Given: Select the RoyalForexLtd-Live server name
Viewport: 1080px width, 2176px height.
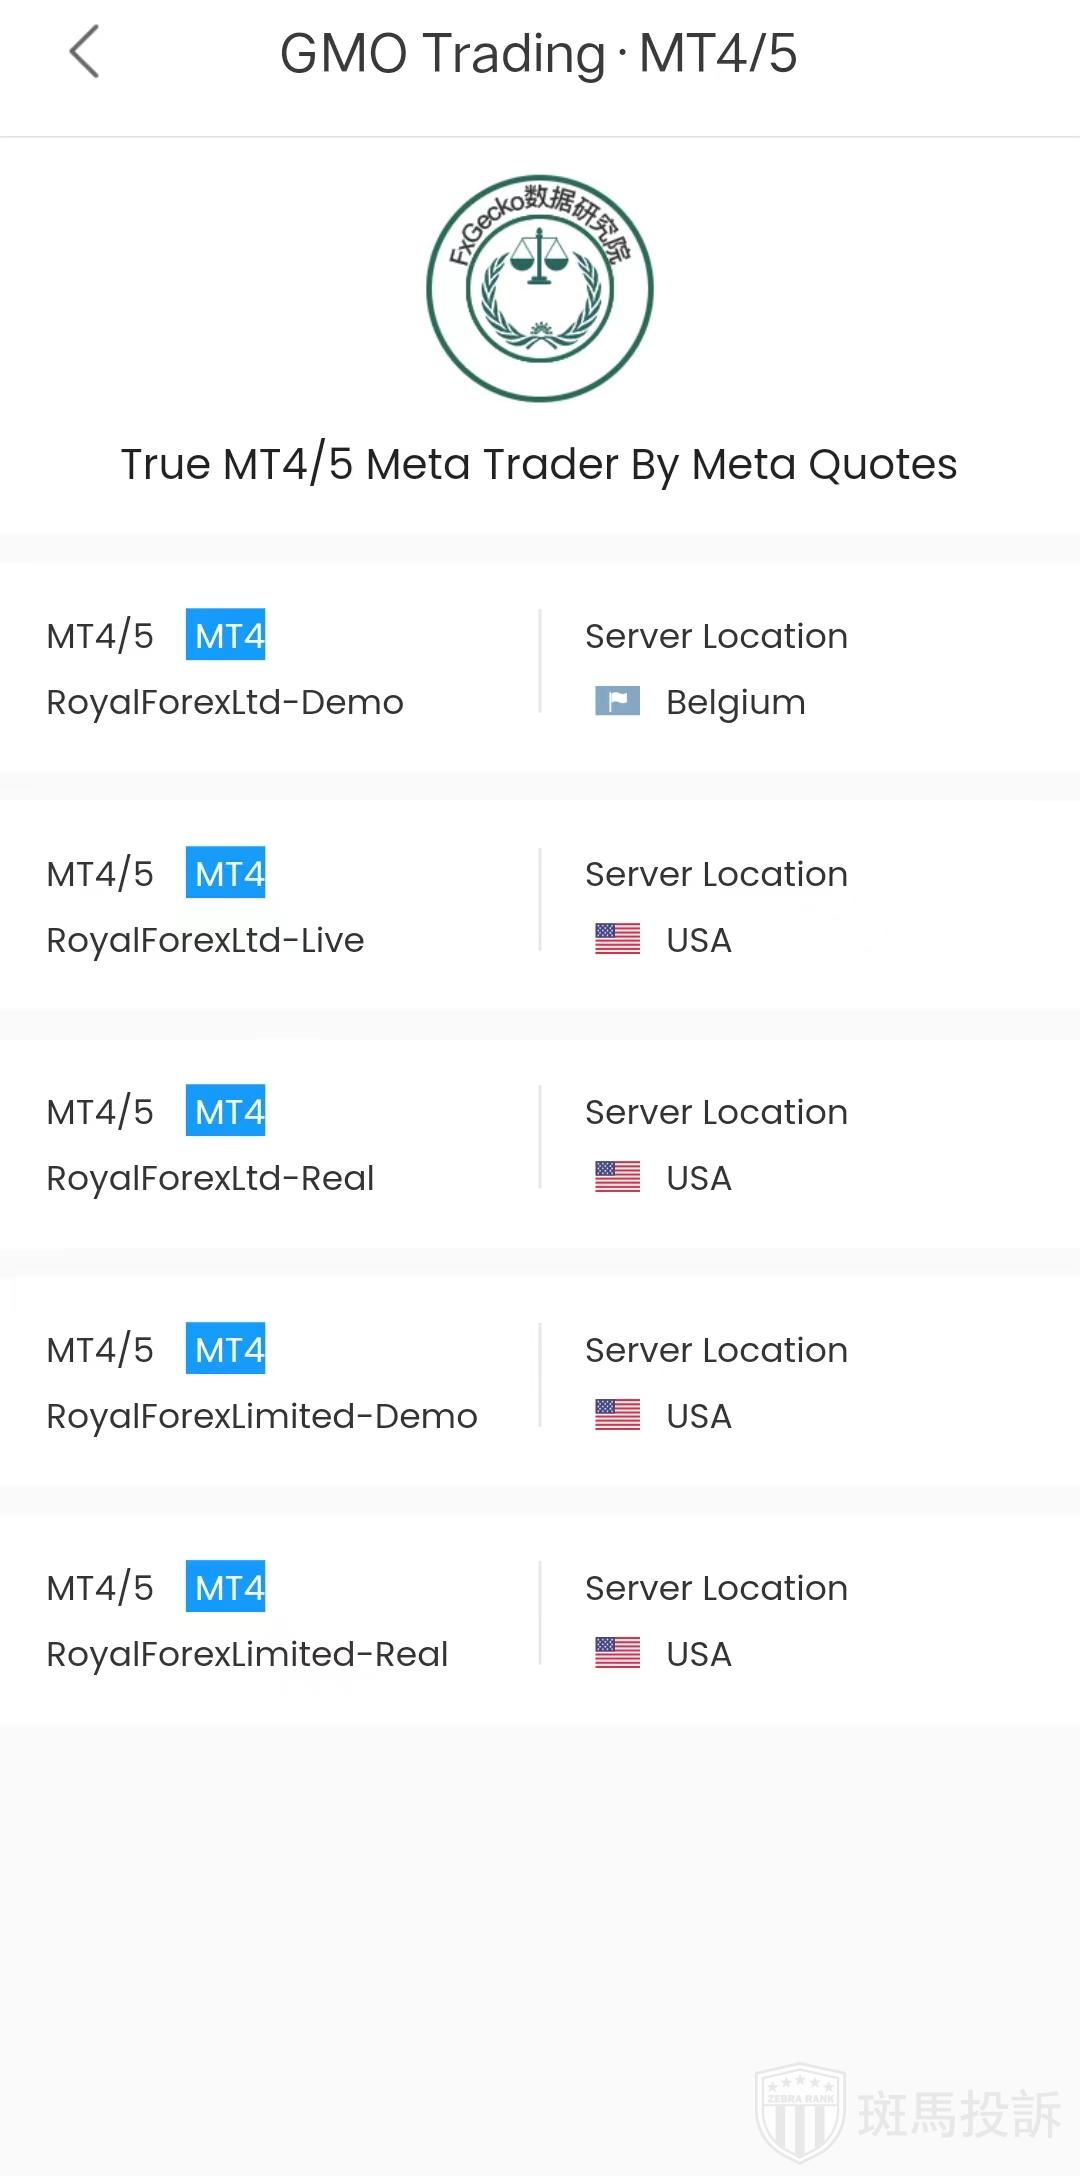Looking at the screenshot, I should click(x=205, y=940).
